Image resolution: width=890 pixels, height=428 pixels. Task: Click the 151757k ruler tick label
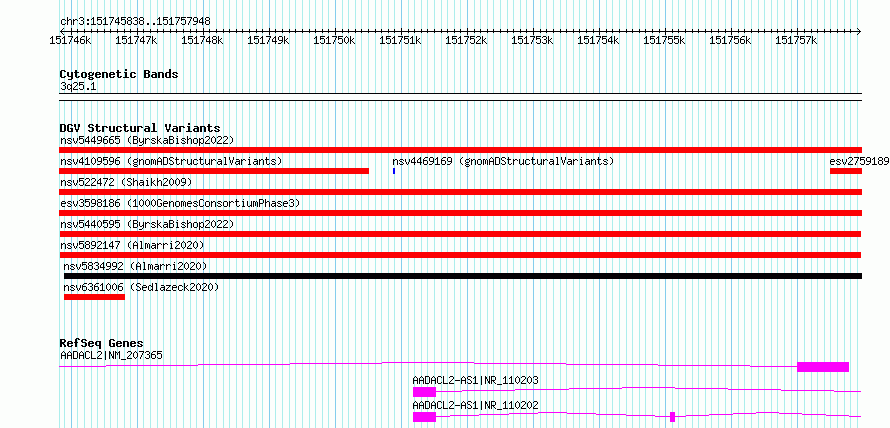pyautogui.click(x=796, y=40)
